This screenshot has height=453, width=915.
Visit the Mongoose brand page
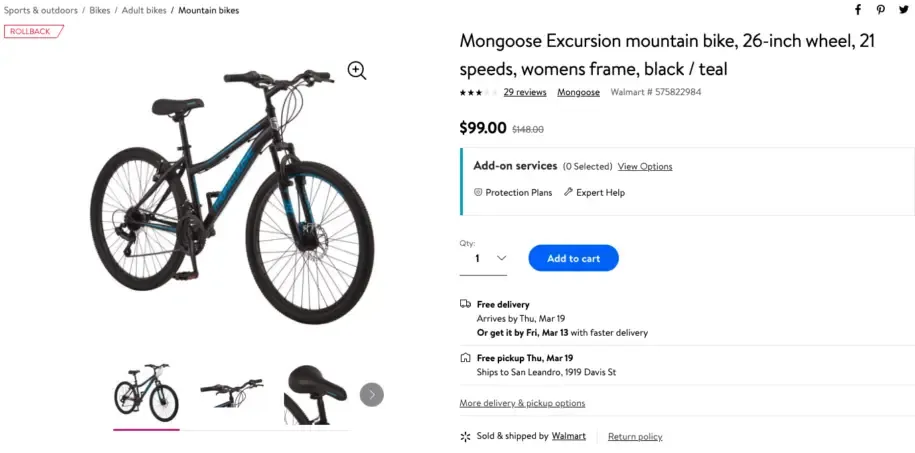tap(578, 92)
